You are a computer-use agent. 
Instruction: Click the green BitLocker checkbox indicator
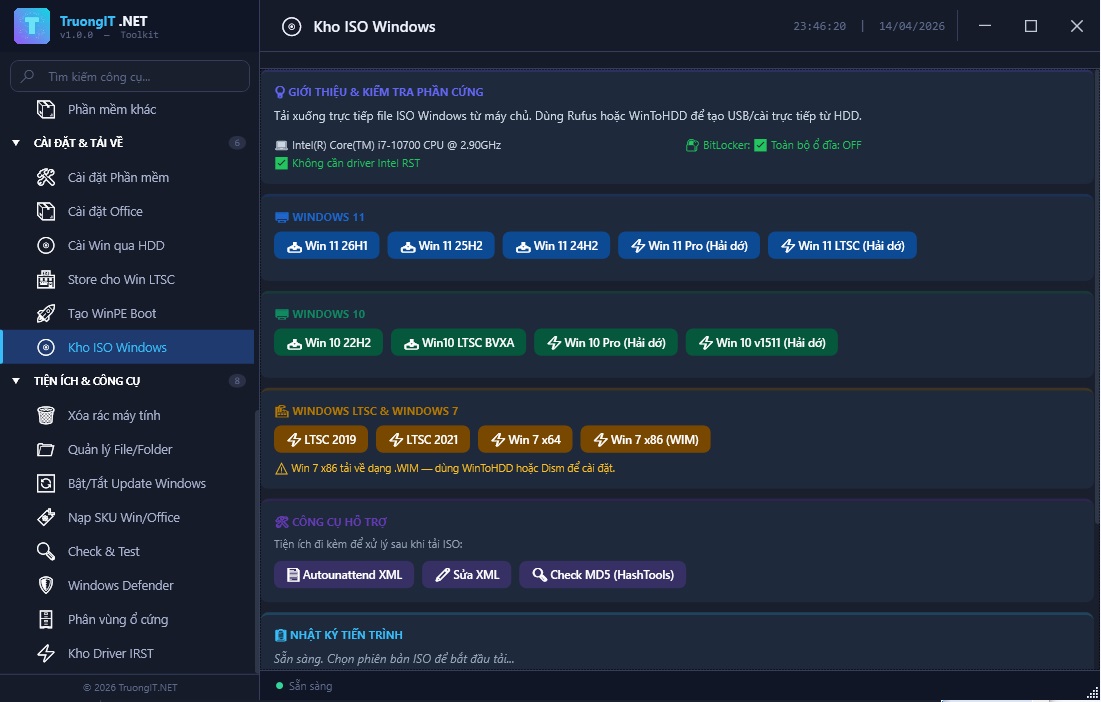(760, 145)
